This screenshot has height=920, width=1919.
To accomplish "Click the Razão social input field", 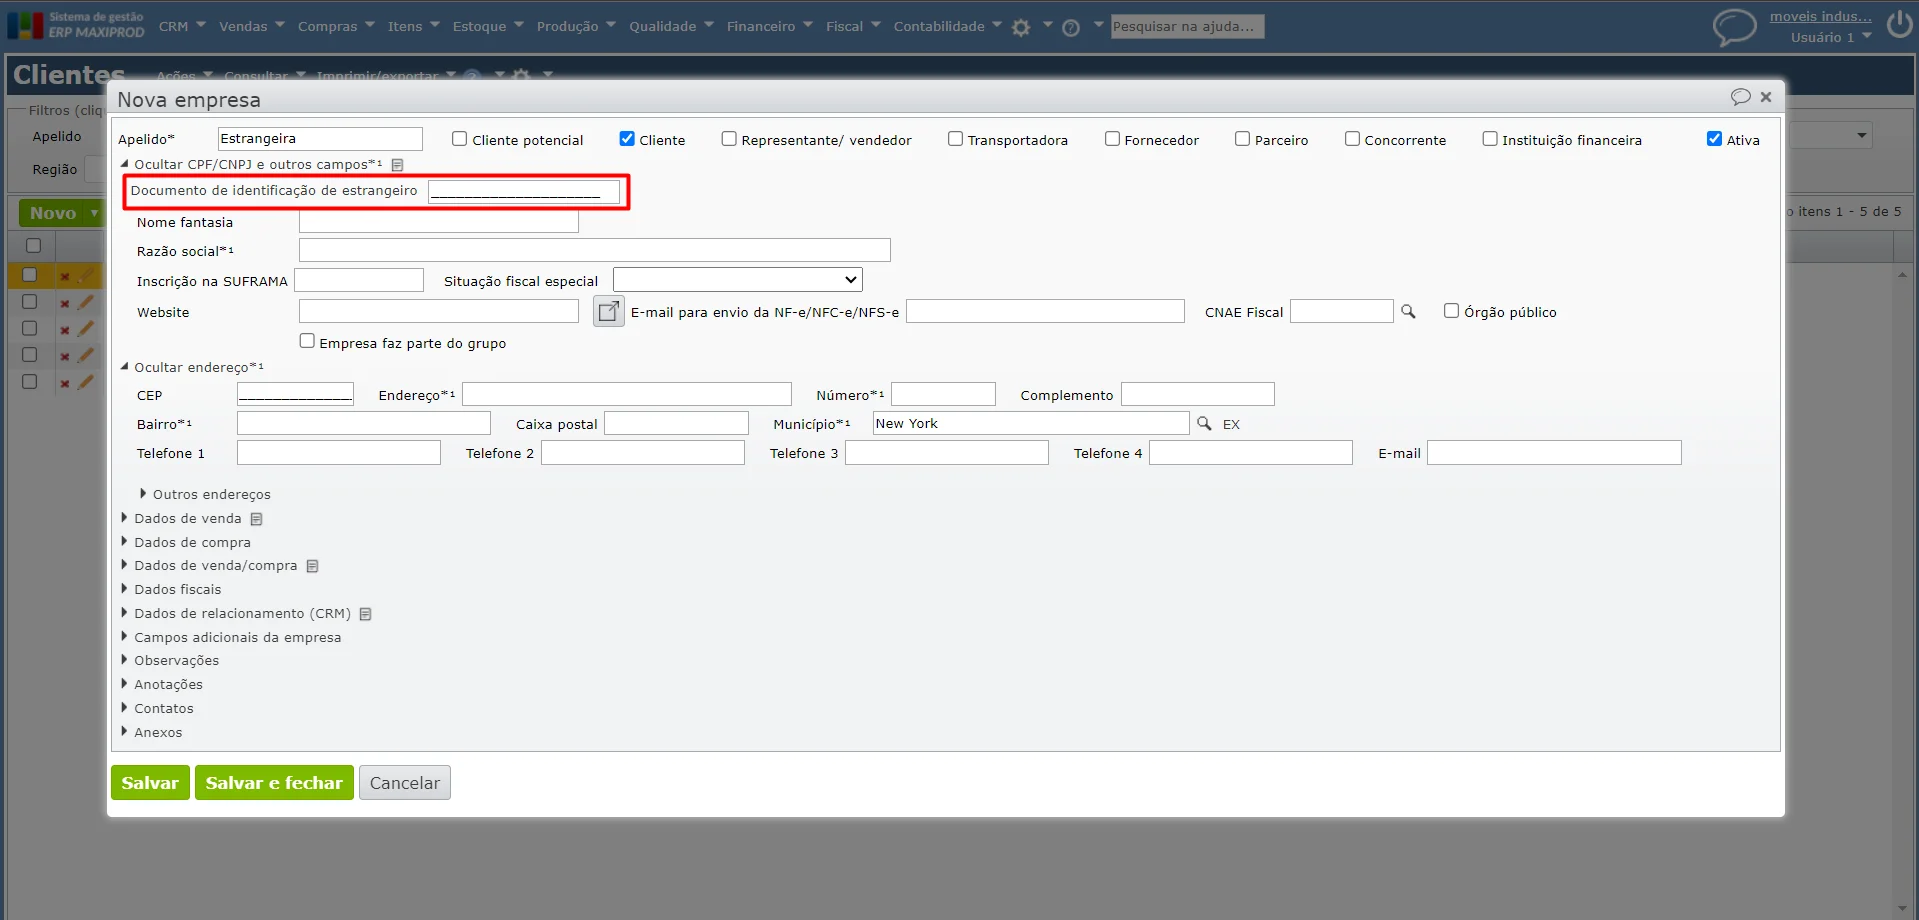I will (594, 250).
